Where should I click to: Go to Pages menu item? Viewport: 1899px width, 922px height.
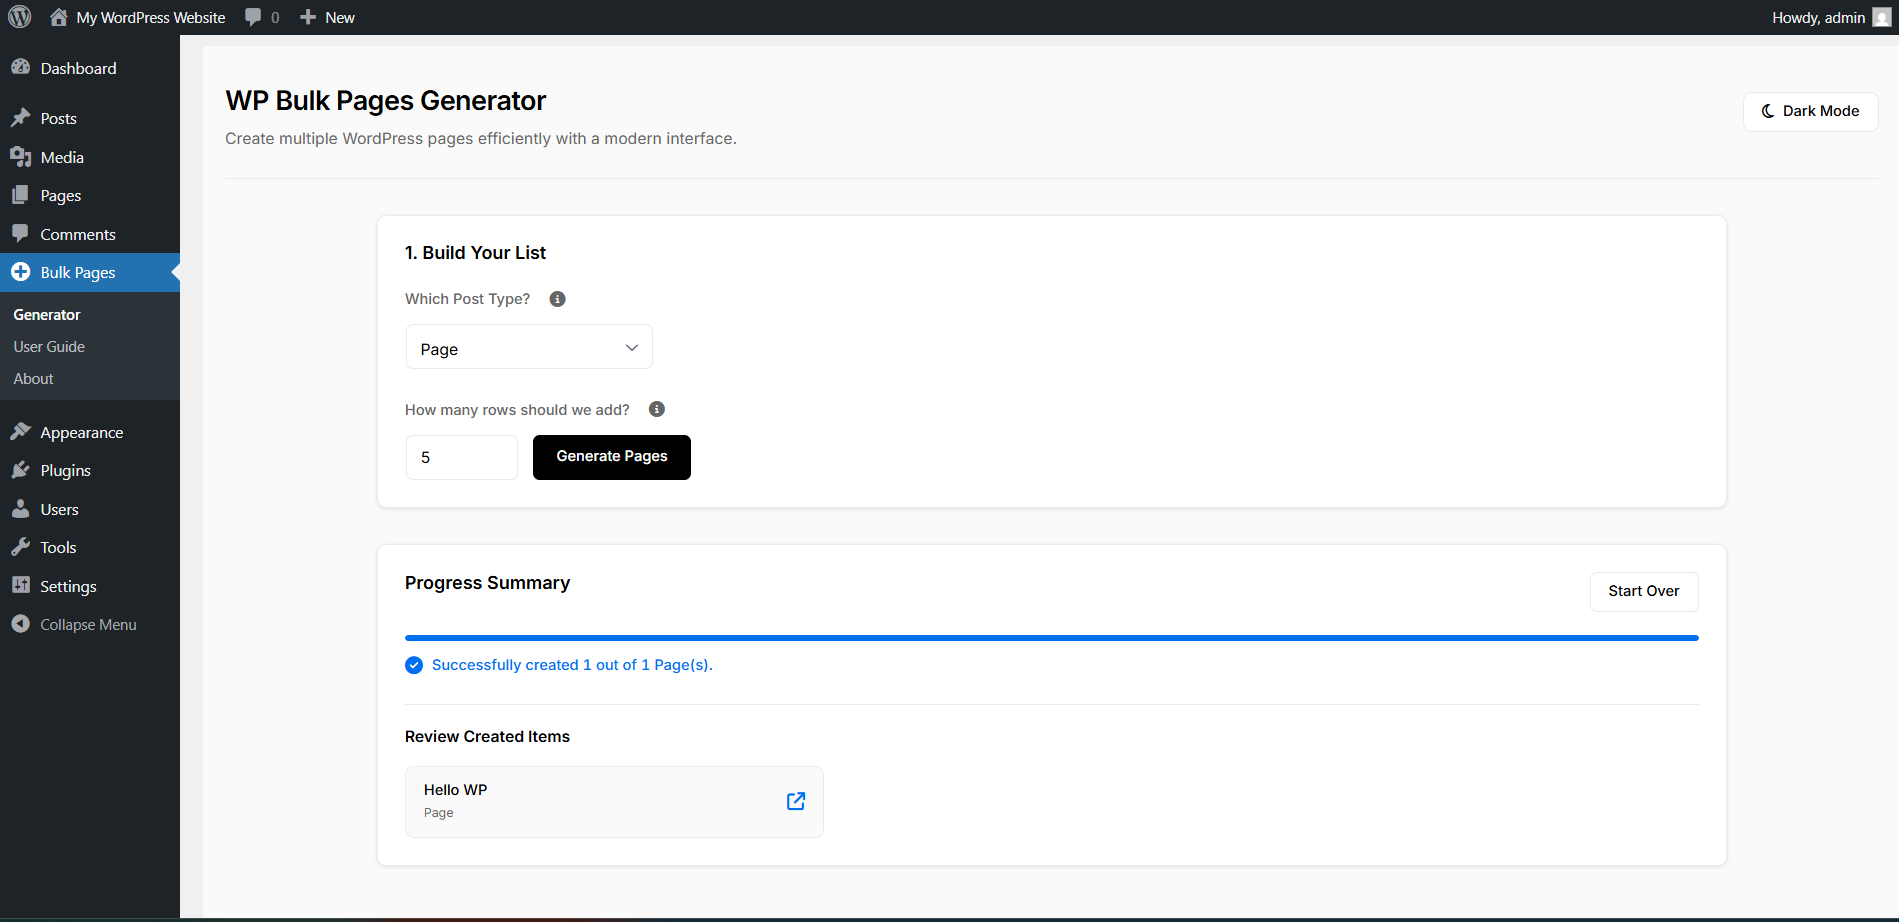[x=90, y=195]
